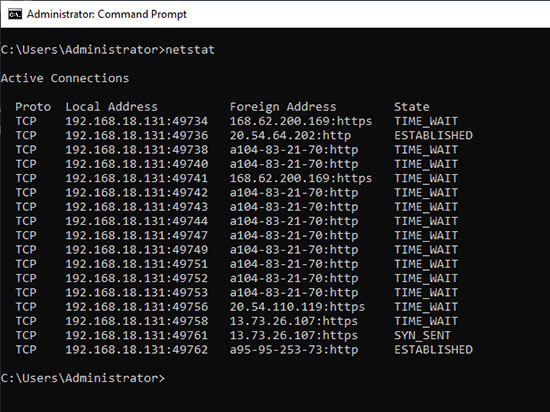
Task: Click foreign address a95-95-253-73:http
Action: [294, 350]
